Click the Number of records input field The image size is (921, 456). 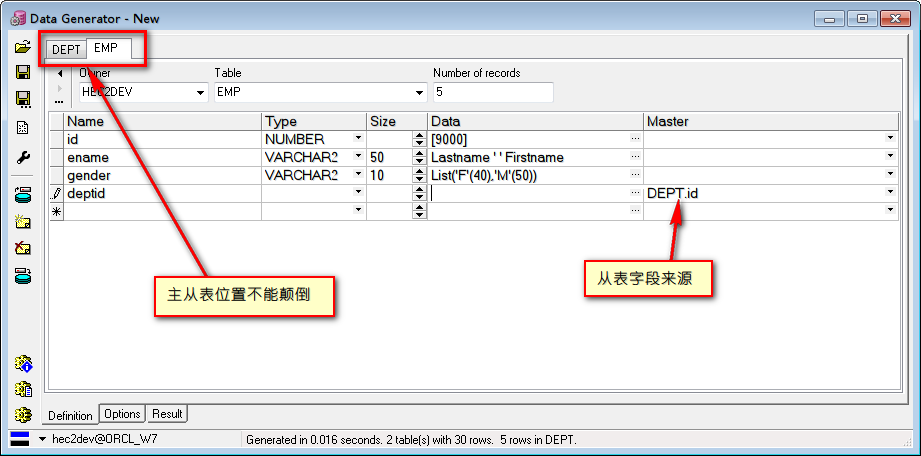coord(492,92)
